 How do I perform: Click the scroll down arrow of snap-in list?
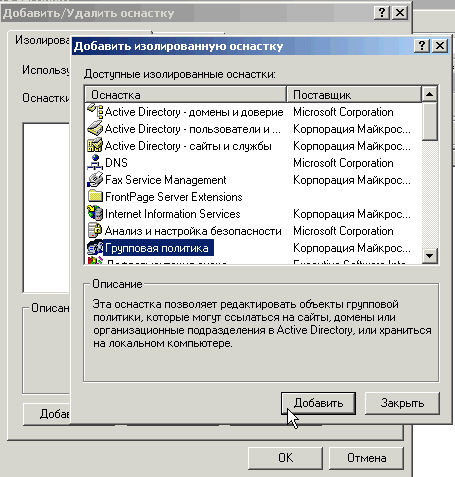430,256
